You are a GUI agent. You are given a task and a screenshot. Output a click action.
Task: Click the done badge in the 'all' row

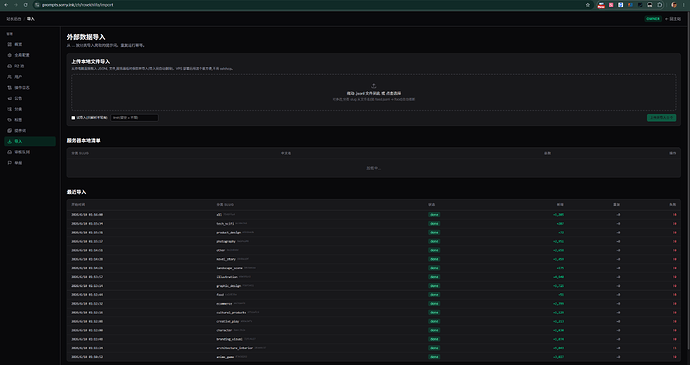click(x=434, y=215)
